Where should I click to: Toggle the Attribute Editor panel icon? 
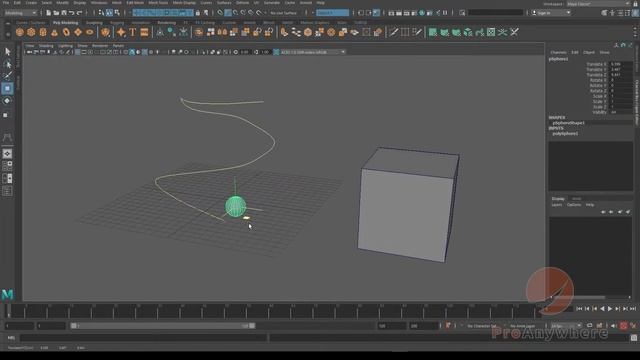click(x=620, y=13)
